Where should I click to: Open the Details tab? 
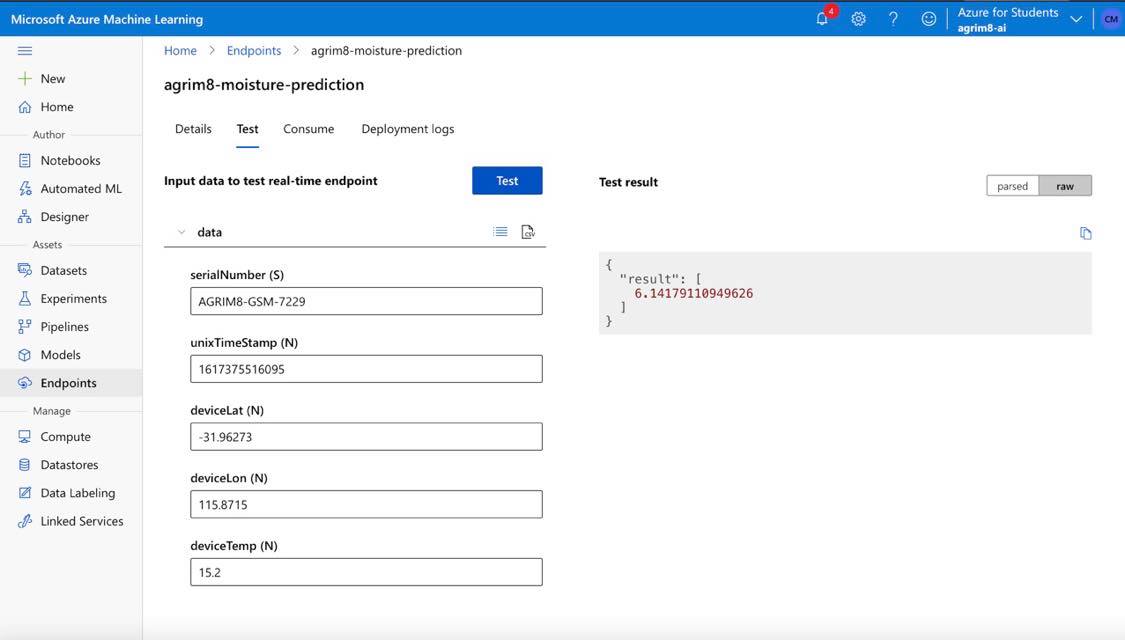click(193, 129)
